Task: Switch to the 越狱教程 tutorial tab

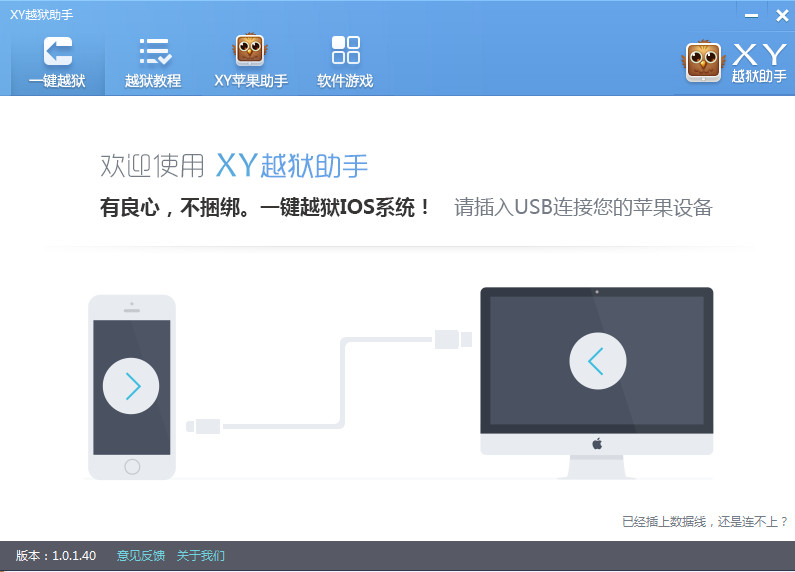Action: click(x=153, y=62)
